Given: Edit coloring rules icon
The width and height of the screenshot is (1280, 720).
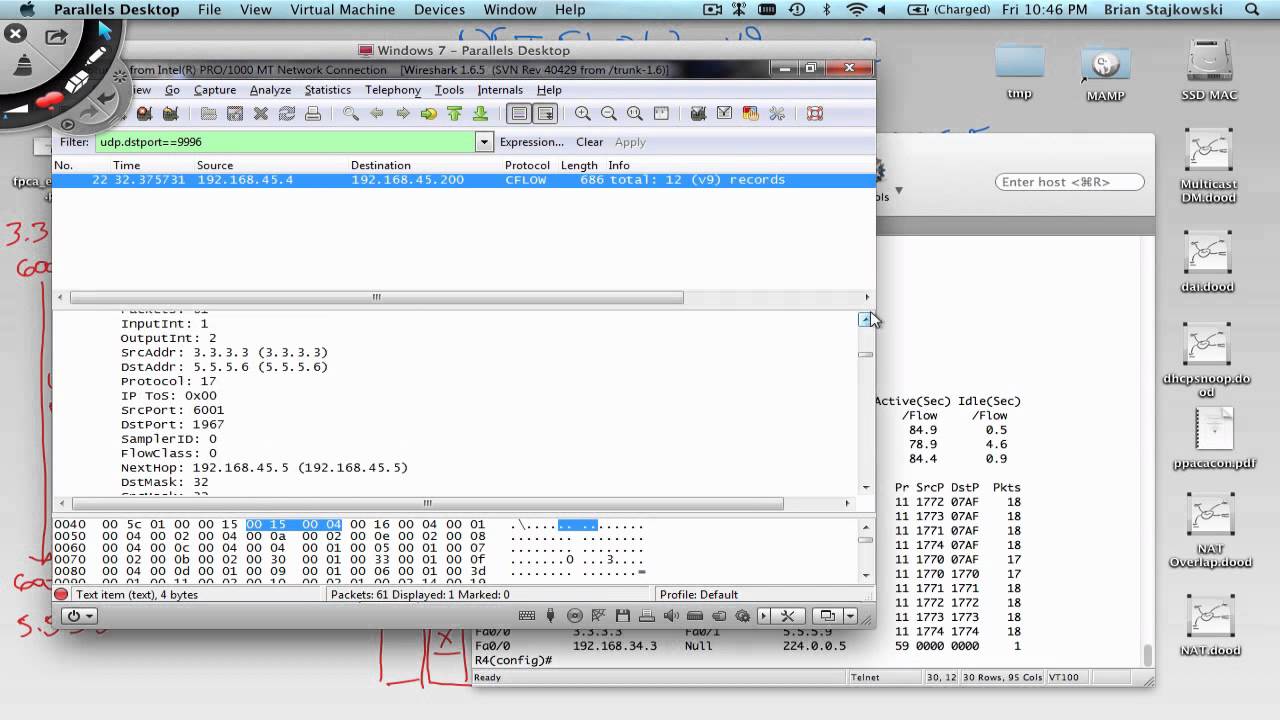Looking at the screenshot, I should click(x=750, y=114).
